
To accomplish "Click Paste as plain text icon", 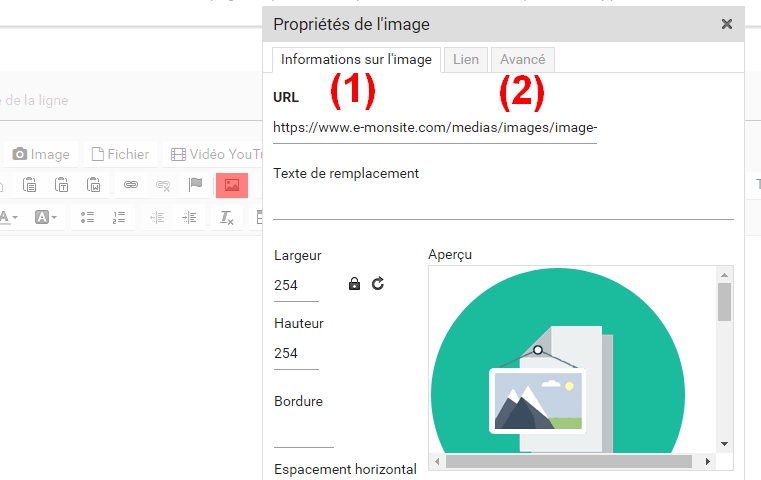I will click(61, 185).
